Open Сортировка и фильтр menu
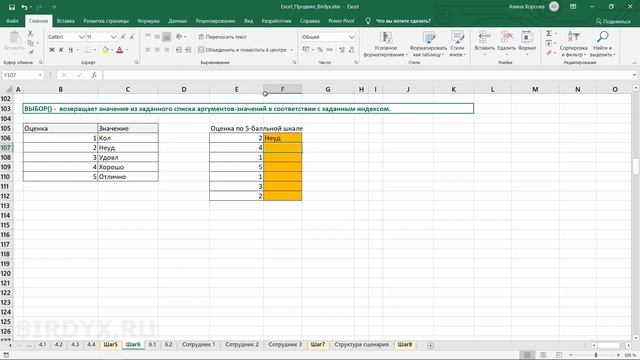This screenshot has width=640, height=360. point(573,44)
